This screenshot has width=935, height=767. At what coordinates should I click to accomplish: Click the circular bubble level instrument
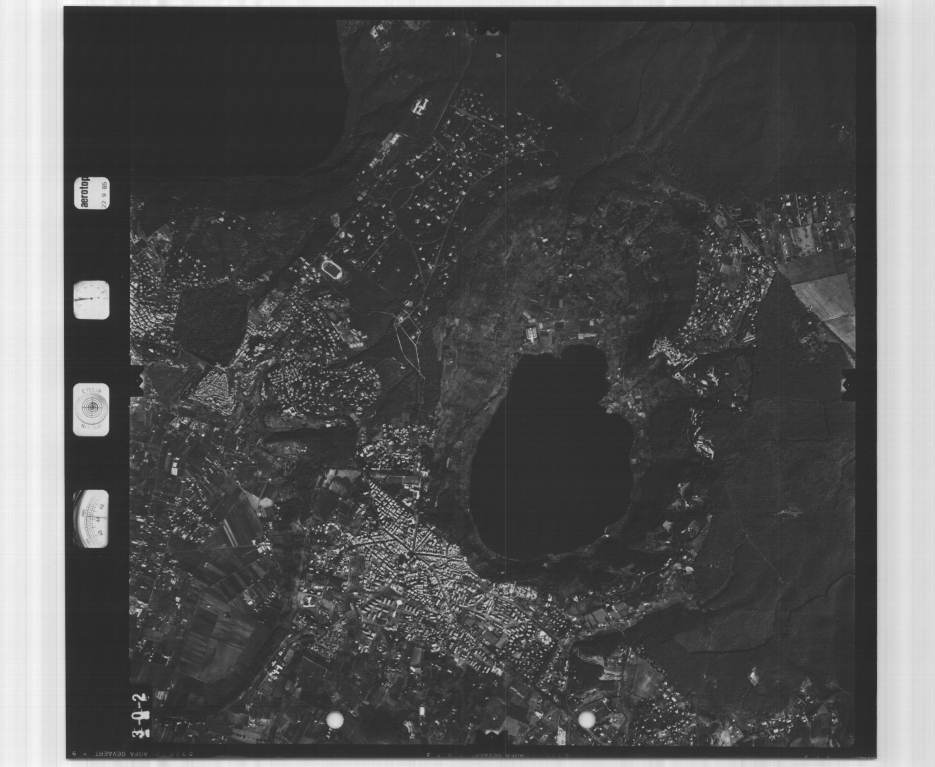[x=91, y=410]
